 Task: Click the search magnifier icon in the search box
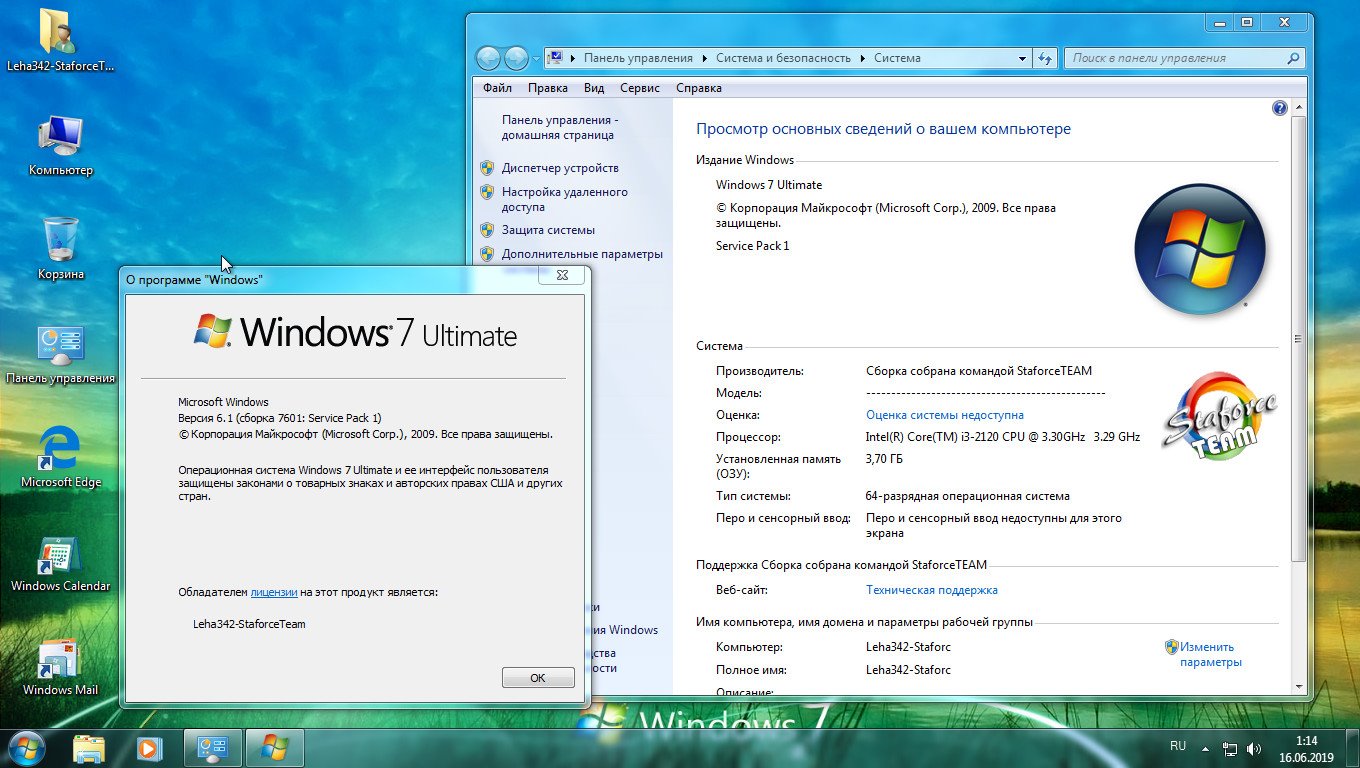pos(1293,58)
